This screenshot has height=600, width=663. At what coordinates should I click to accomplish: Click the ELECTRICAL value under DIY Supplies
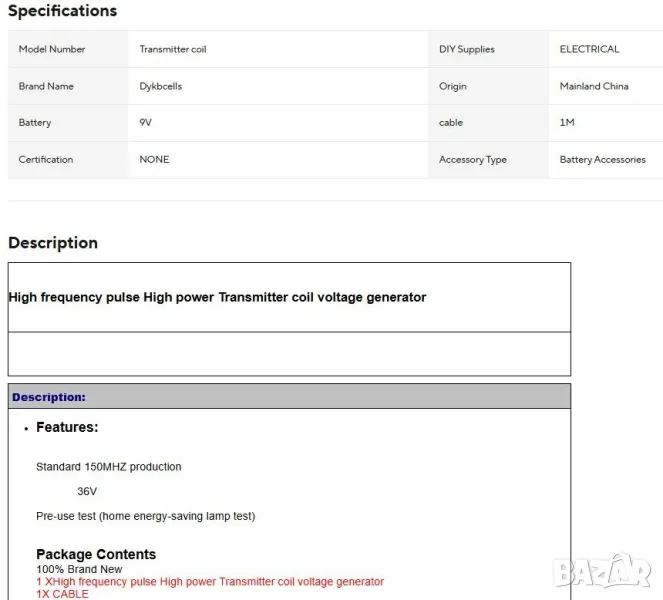pyautogui.click(x=589, y=49)
